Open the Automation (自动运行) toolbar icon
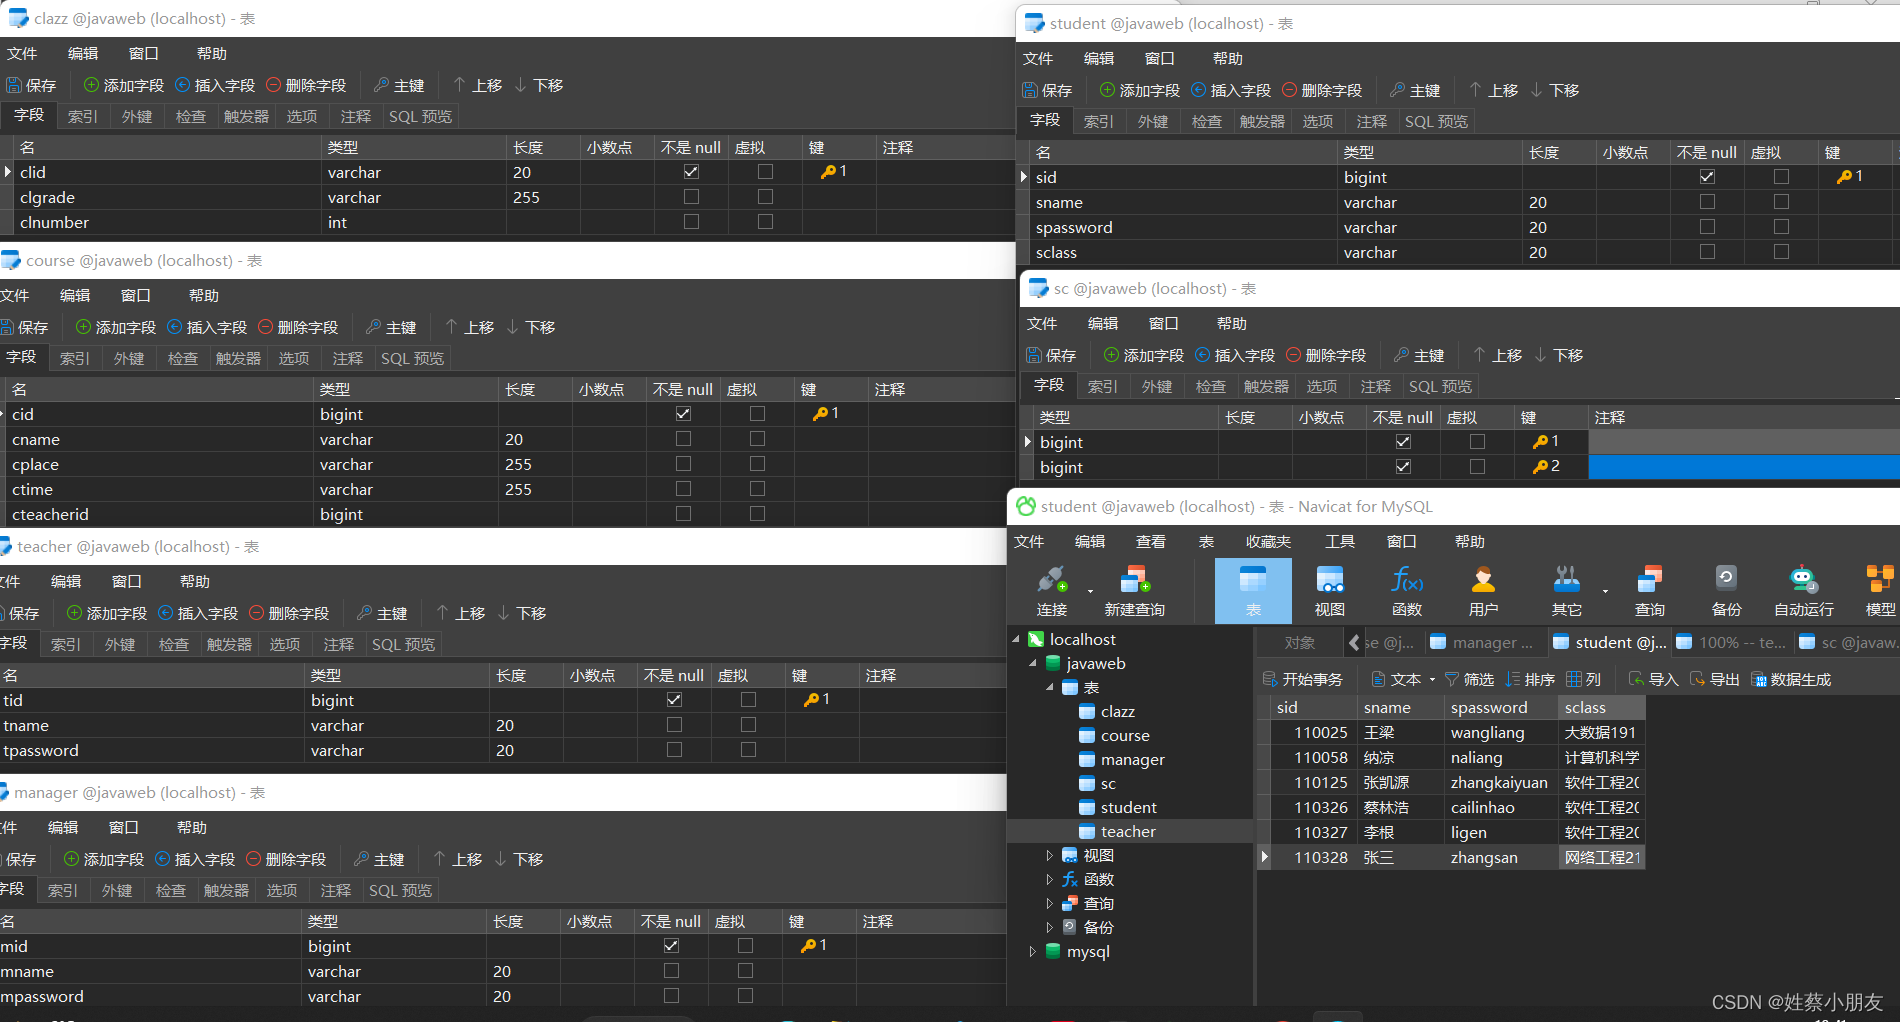 coord(1803,590)
